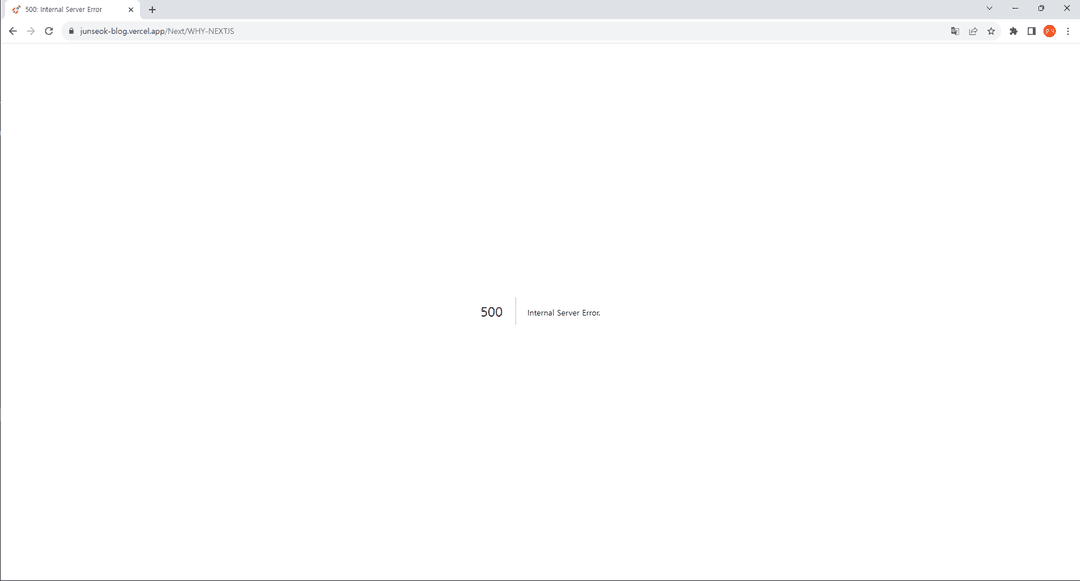Expand the tab search chevron
Image resolution: width=1080 pixels, height=581 pixels.
[989, 8]
